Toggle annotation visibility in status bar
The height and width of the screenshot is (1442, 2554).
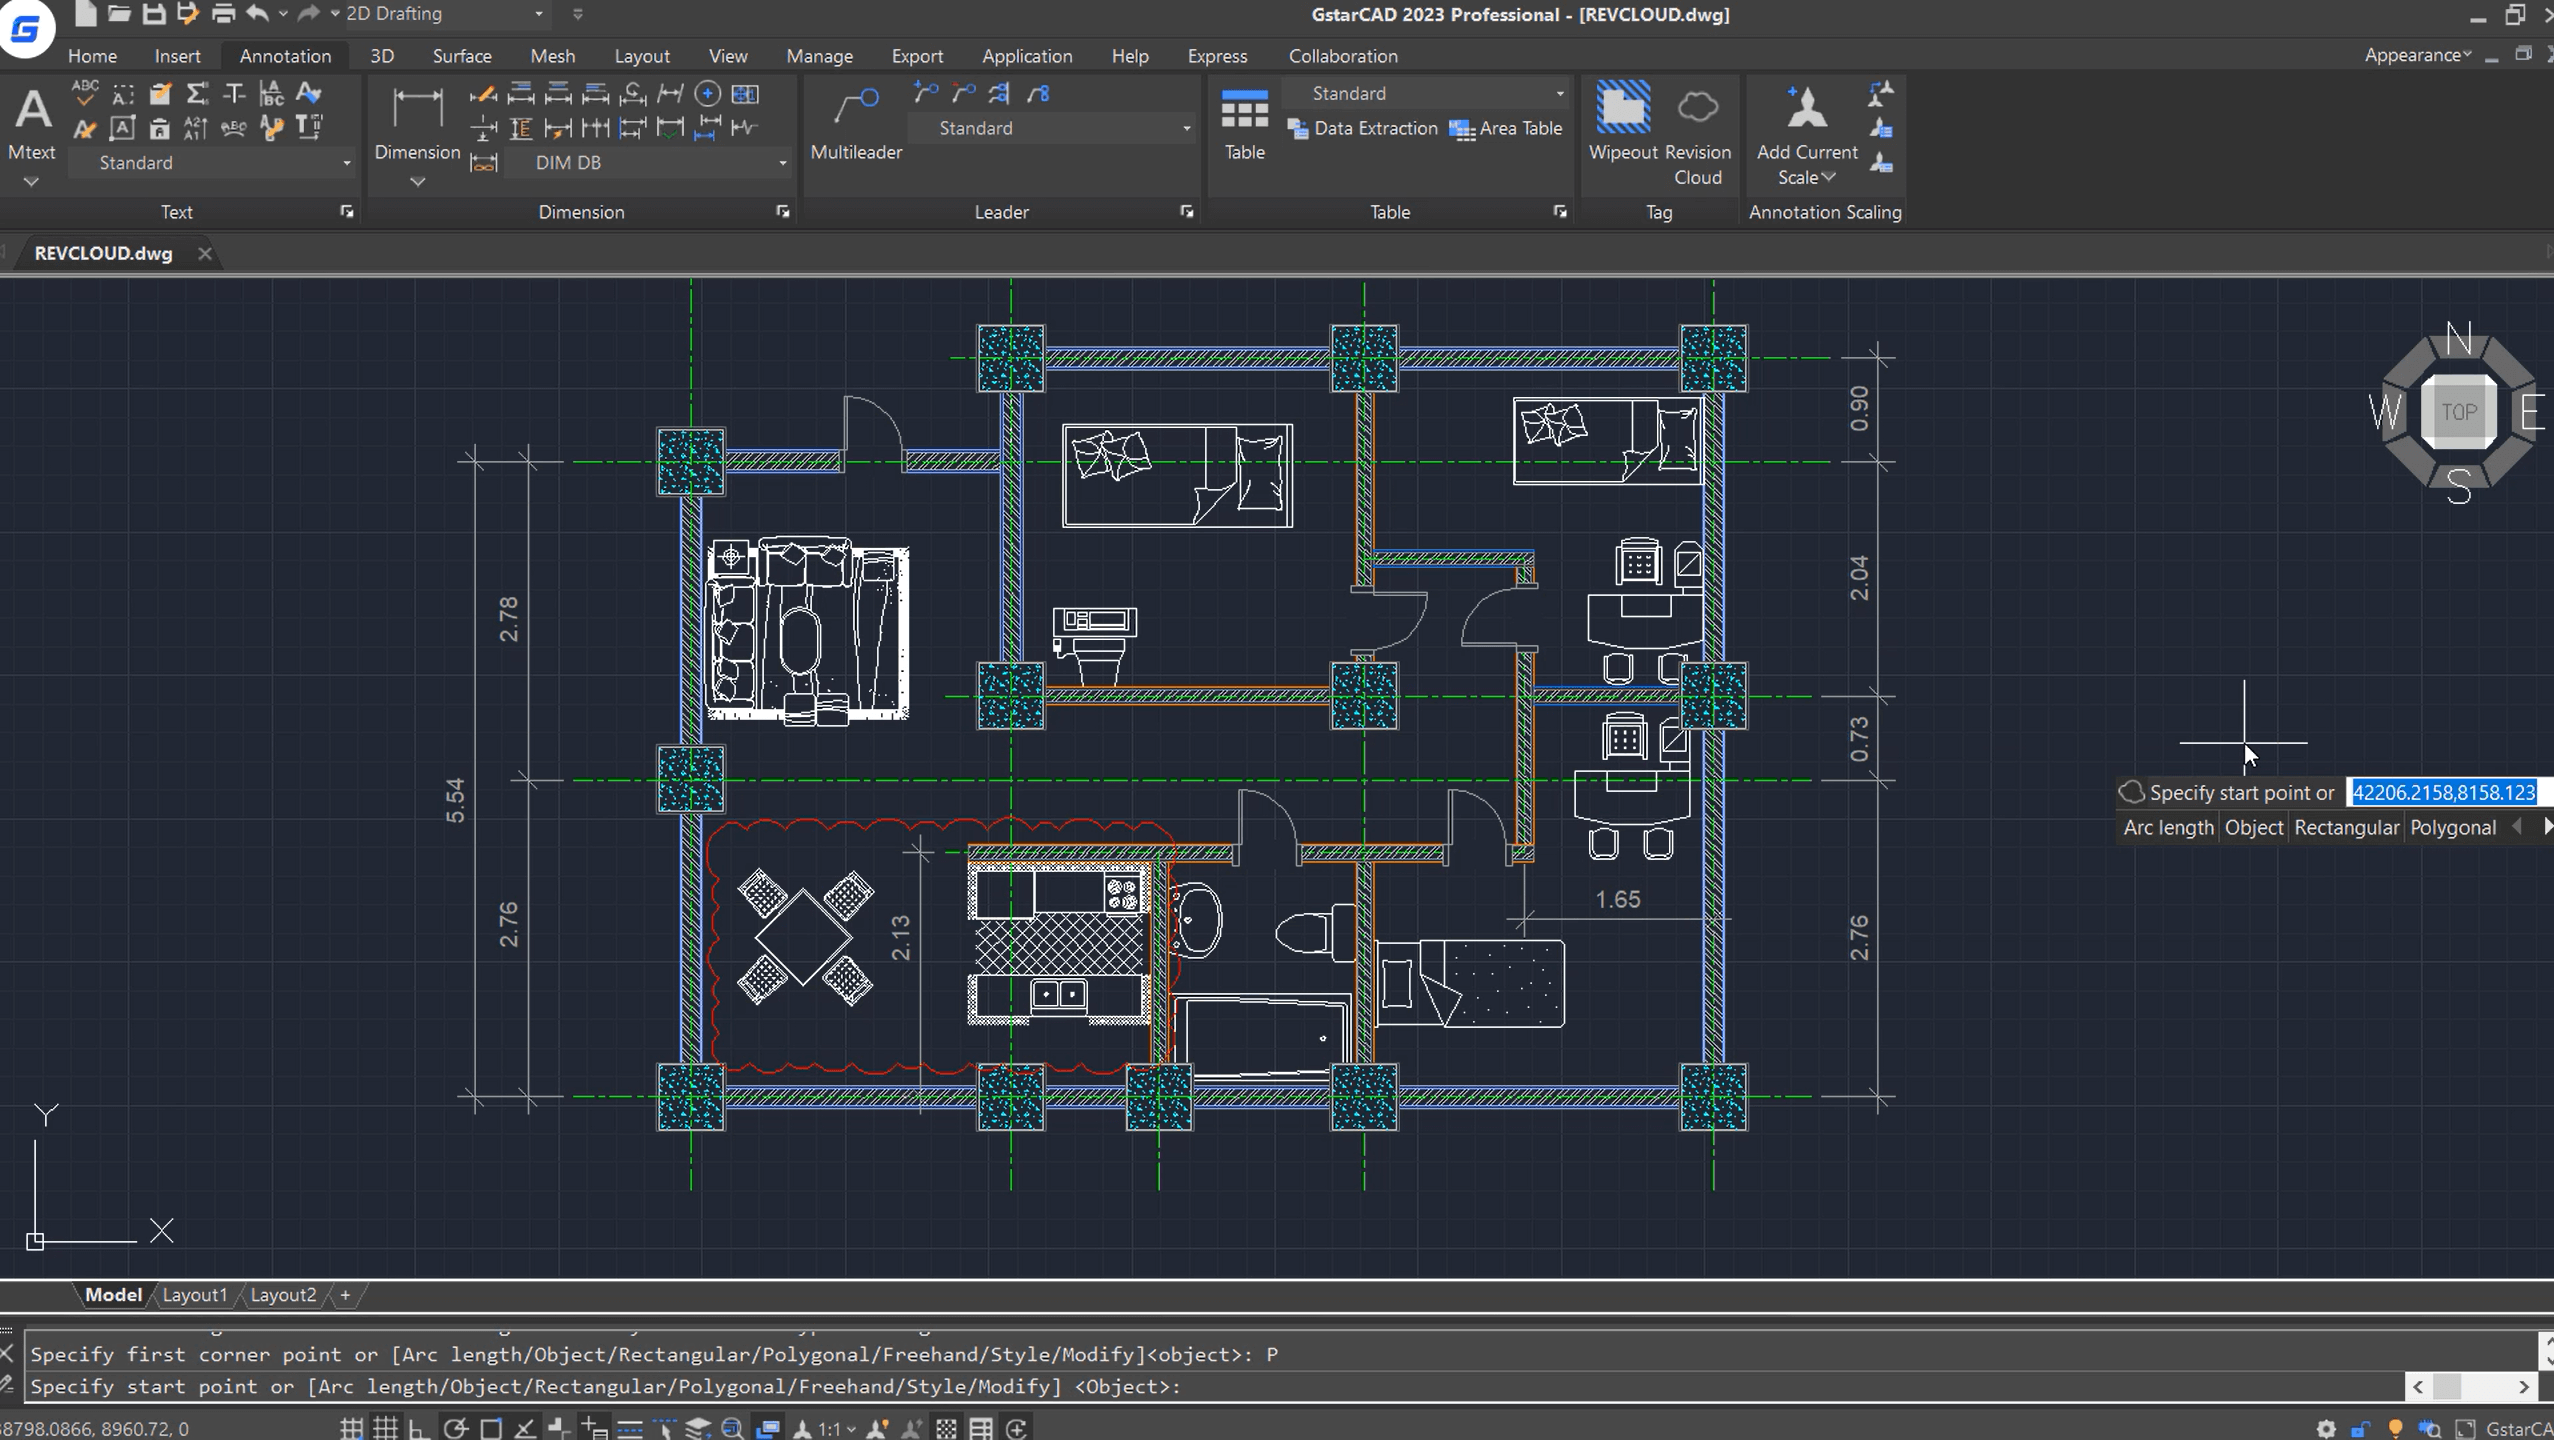pyautogui.click(x=877, y=1429)
